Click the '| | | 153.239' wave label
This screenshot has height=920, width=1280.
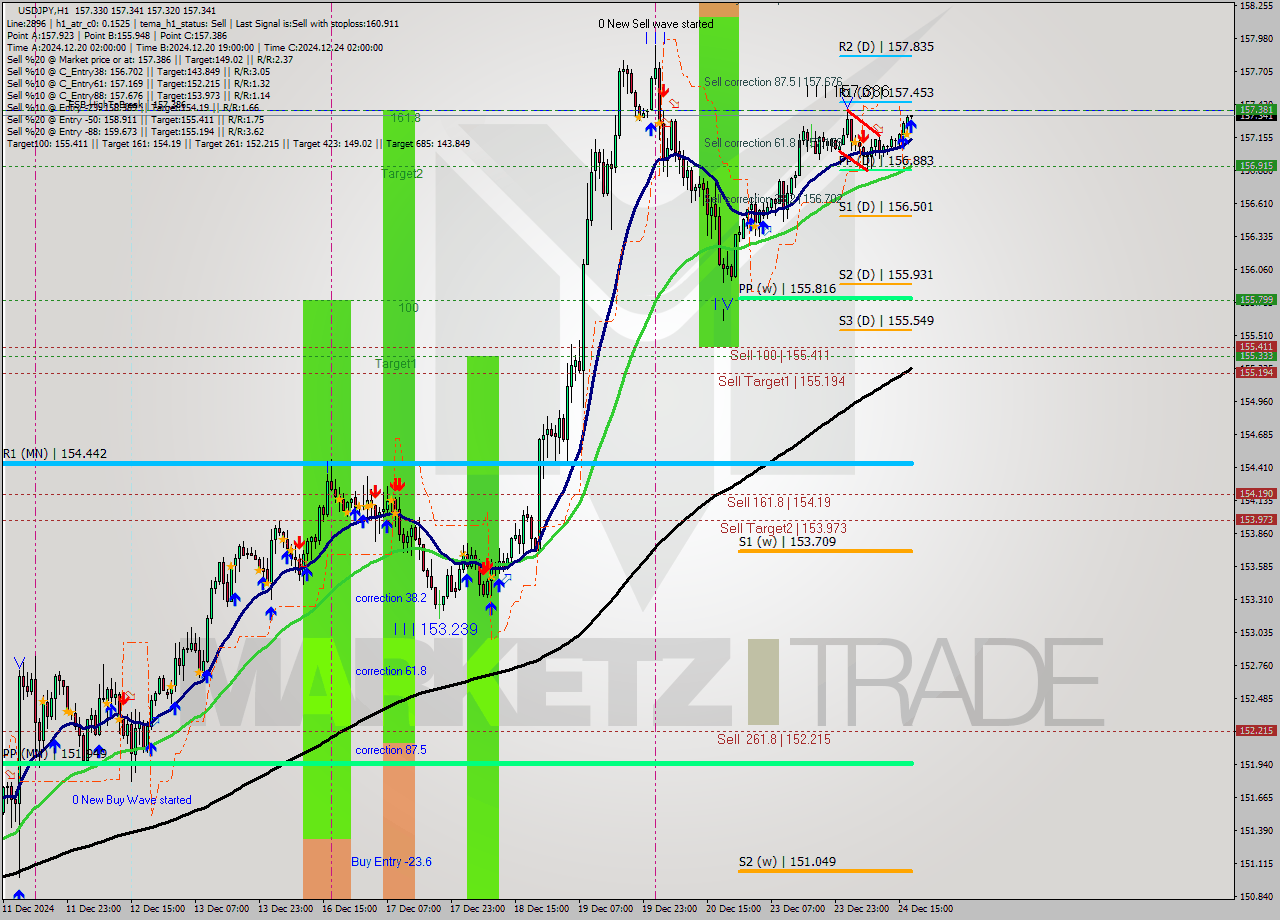[435, 630]
